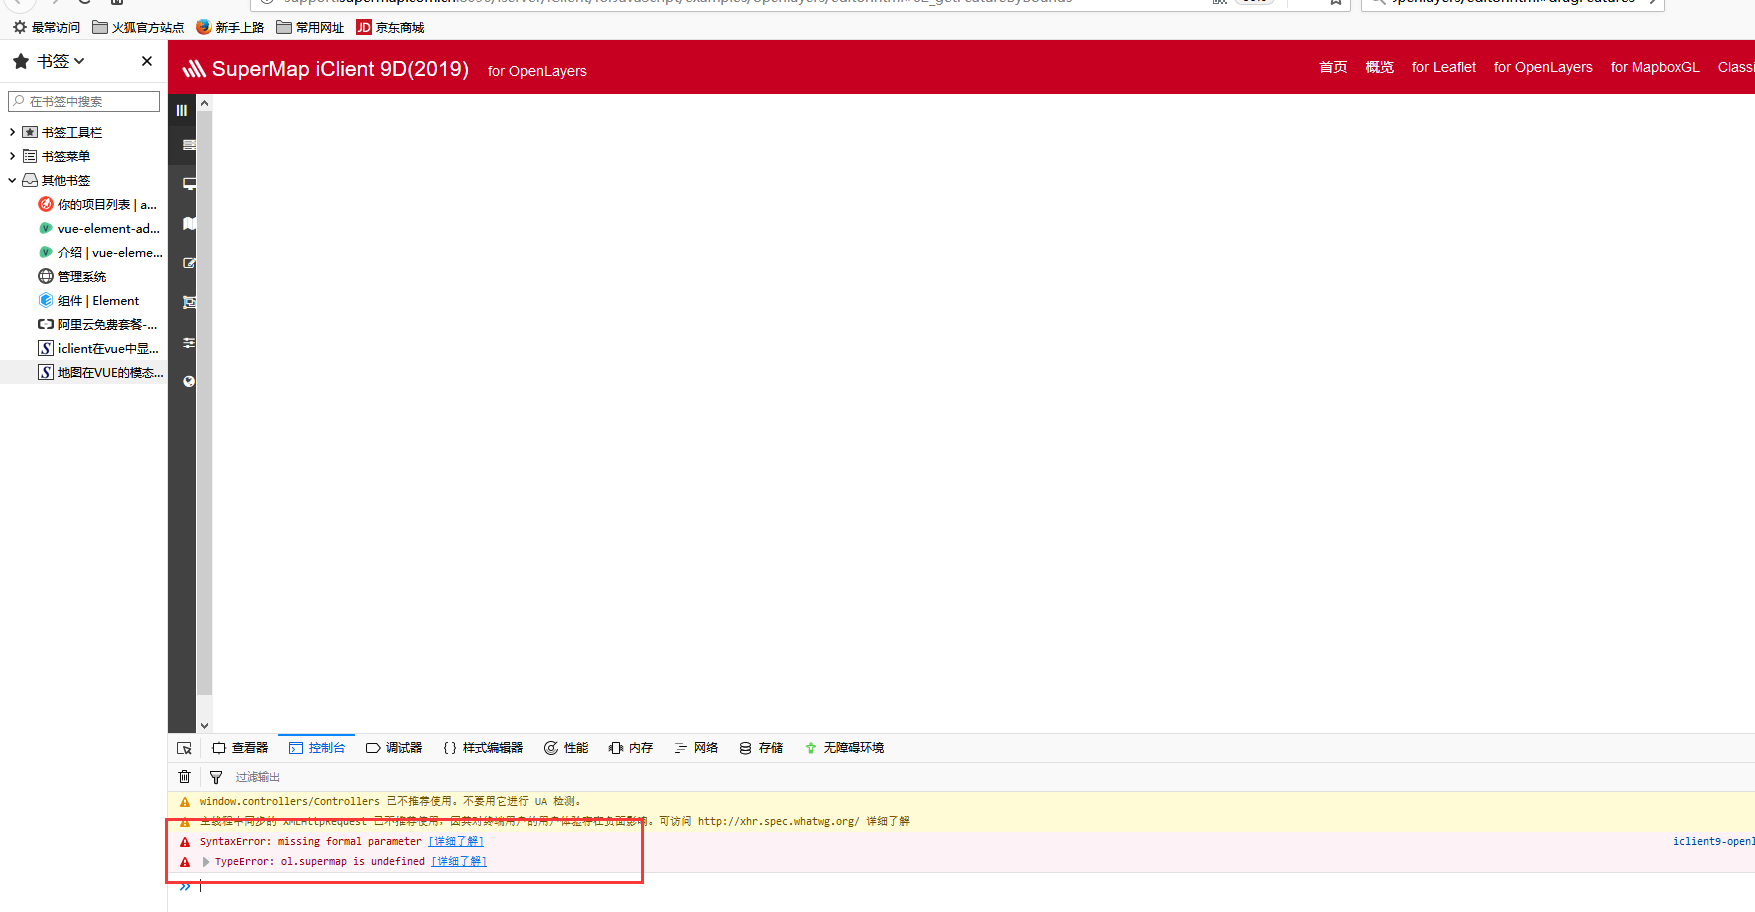Click the list icon in dark sidebar
The image size is (1755, 912).
point(189,145)
